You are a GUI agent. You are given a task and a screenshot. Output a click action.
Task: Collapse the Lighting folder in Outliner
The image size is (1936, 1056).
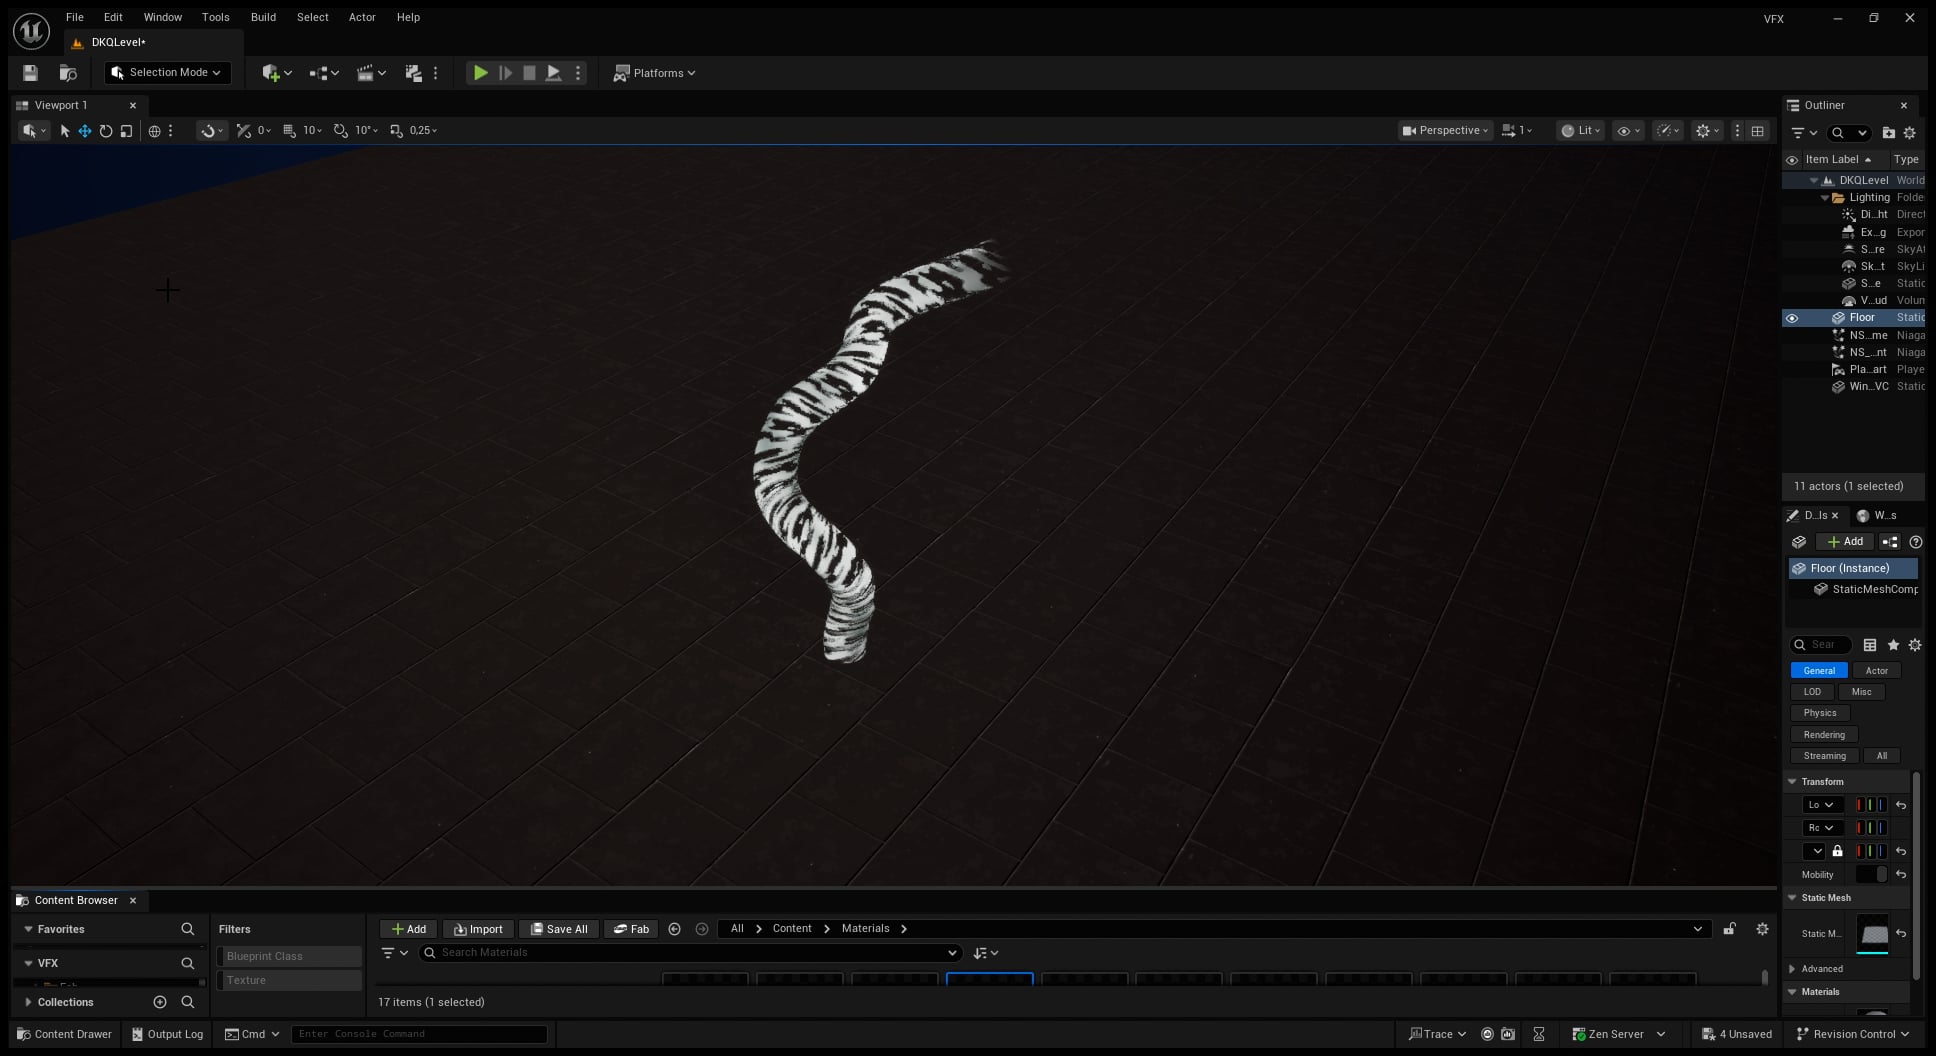1824,198
